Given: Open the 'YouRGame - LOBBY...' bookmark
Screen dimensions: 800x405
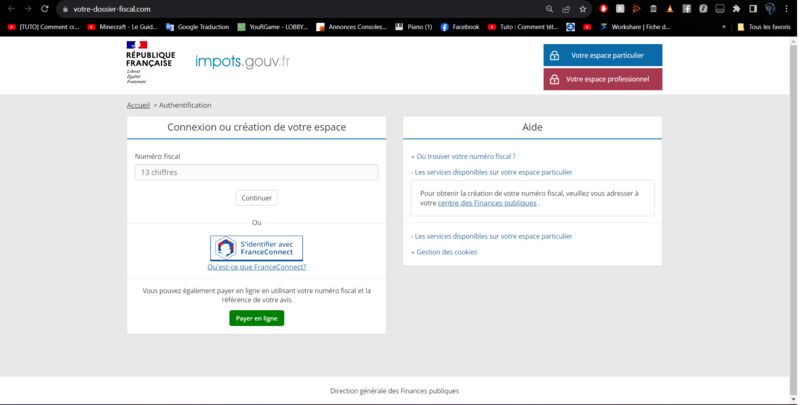Looking at the screenshot, I should tap(272, 27).
